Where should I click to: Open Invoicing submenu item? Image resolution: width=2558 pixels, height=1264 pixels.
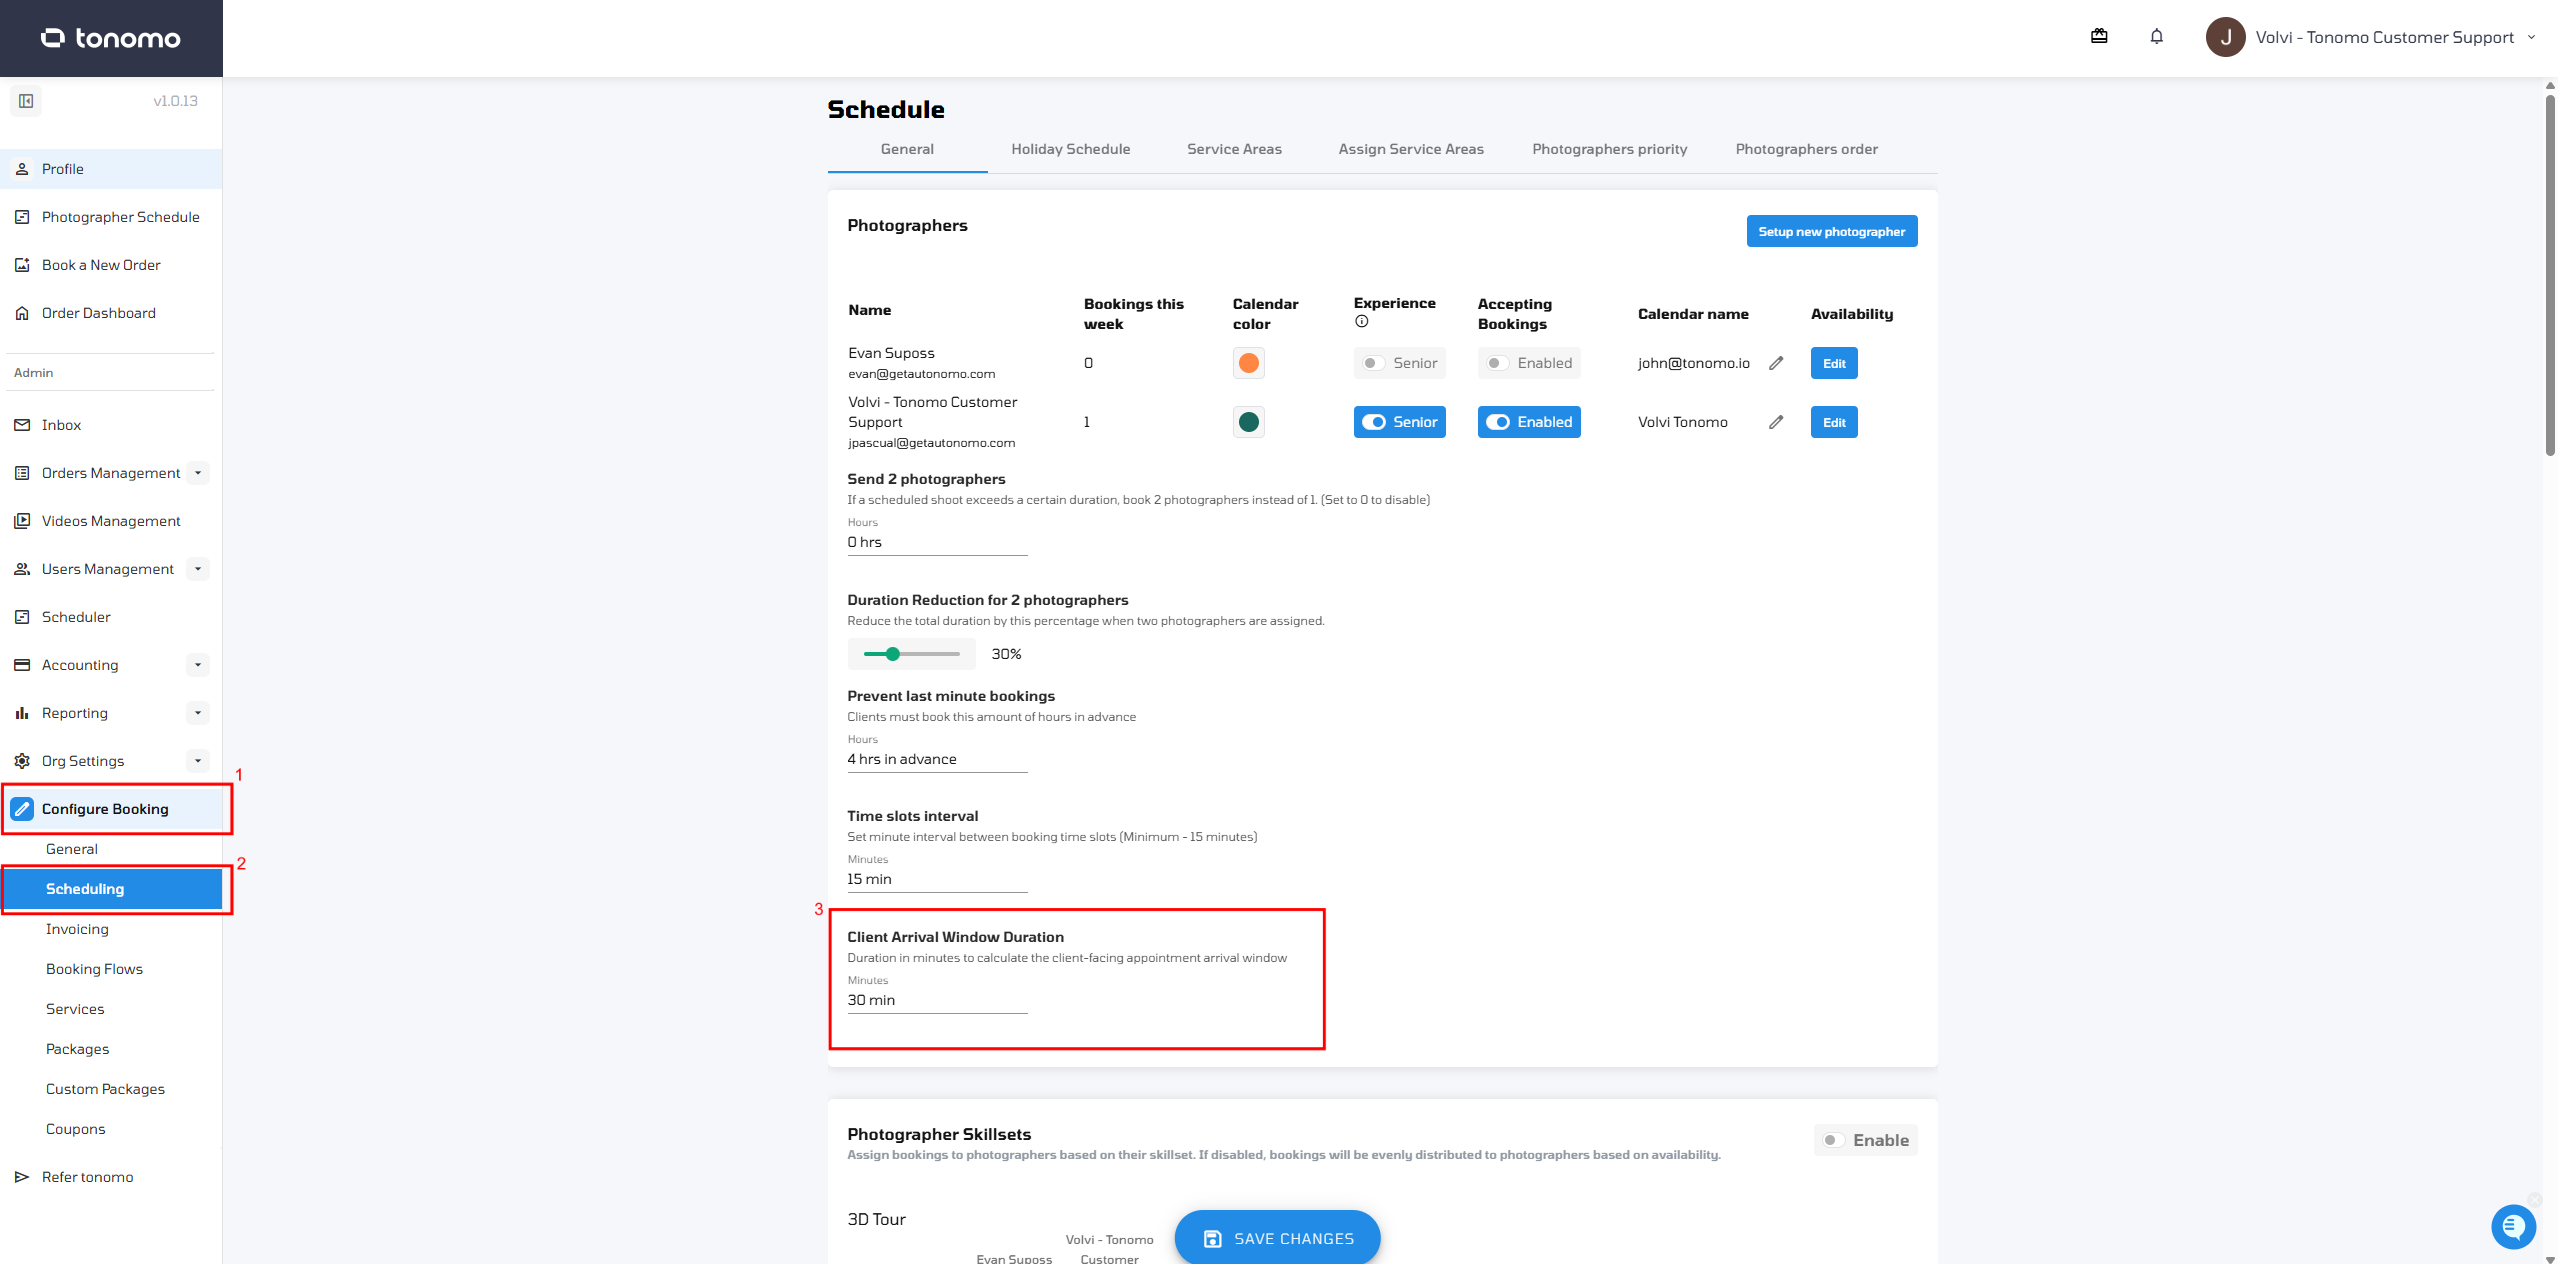tap(77, 929)
